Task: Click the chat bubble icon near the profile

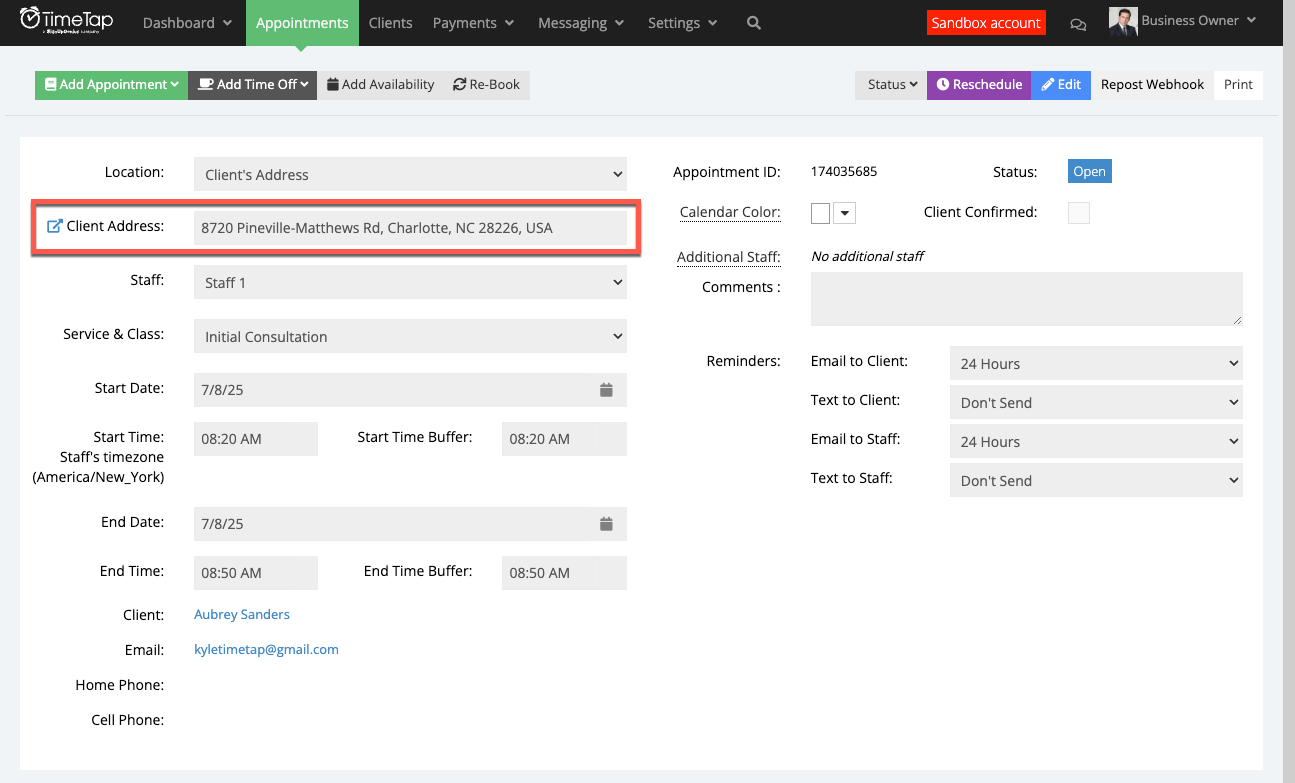Action: [1078, 23]
